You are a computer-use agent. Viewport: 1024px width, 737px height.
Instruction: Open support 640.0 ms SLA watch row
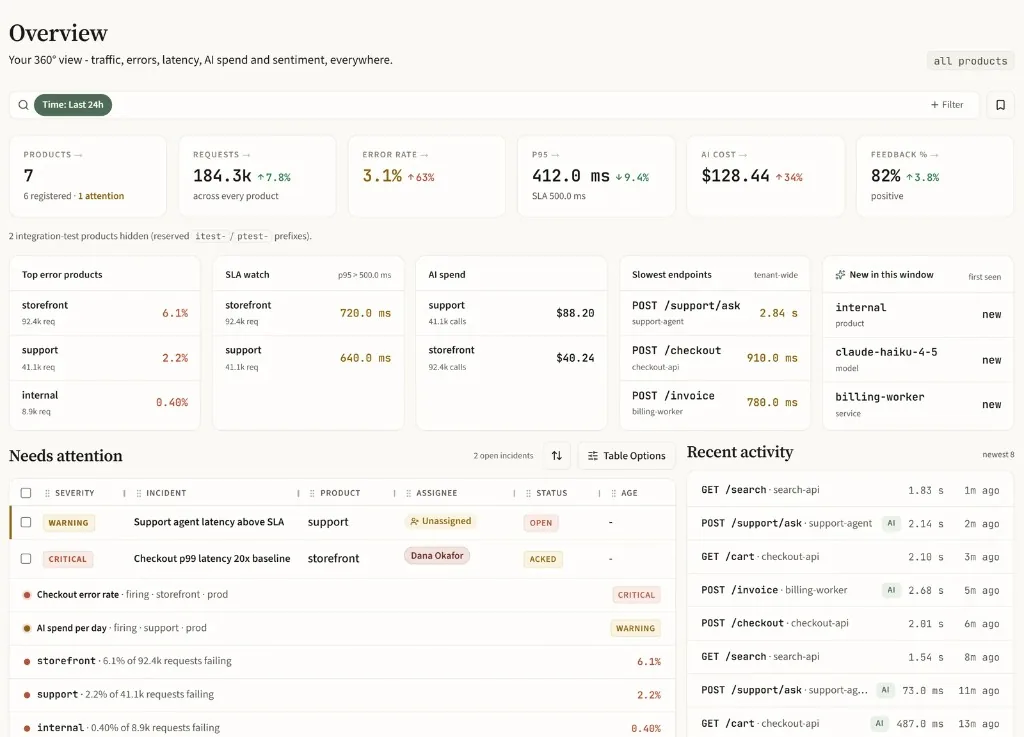308,358
